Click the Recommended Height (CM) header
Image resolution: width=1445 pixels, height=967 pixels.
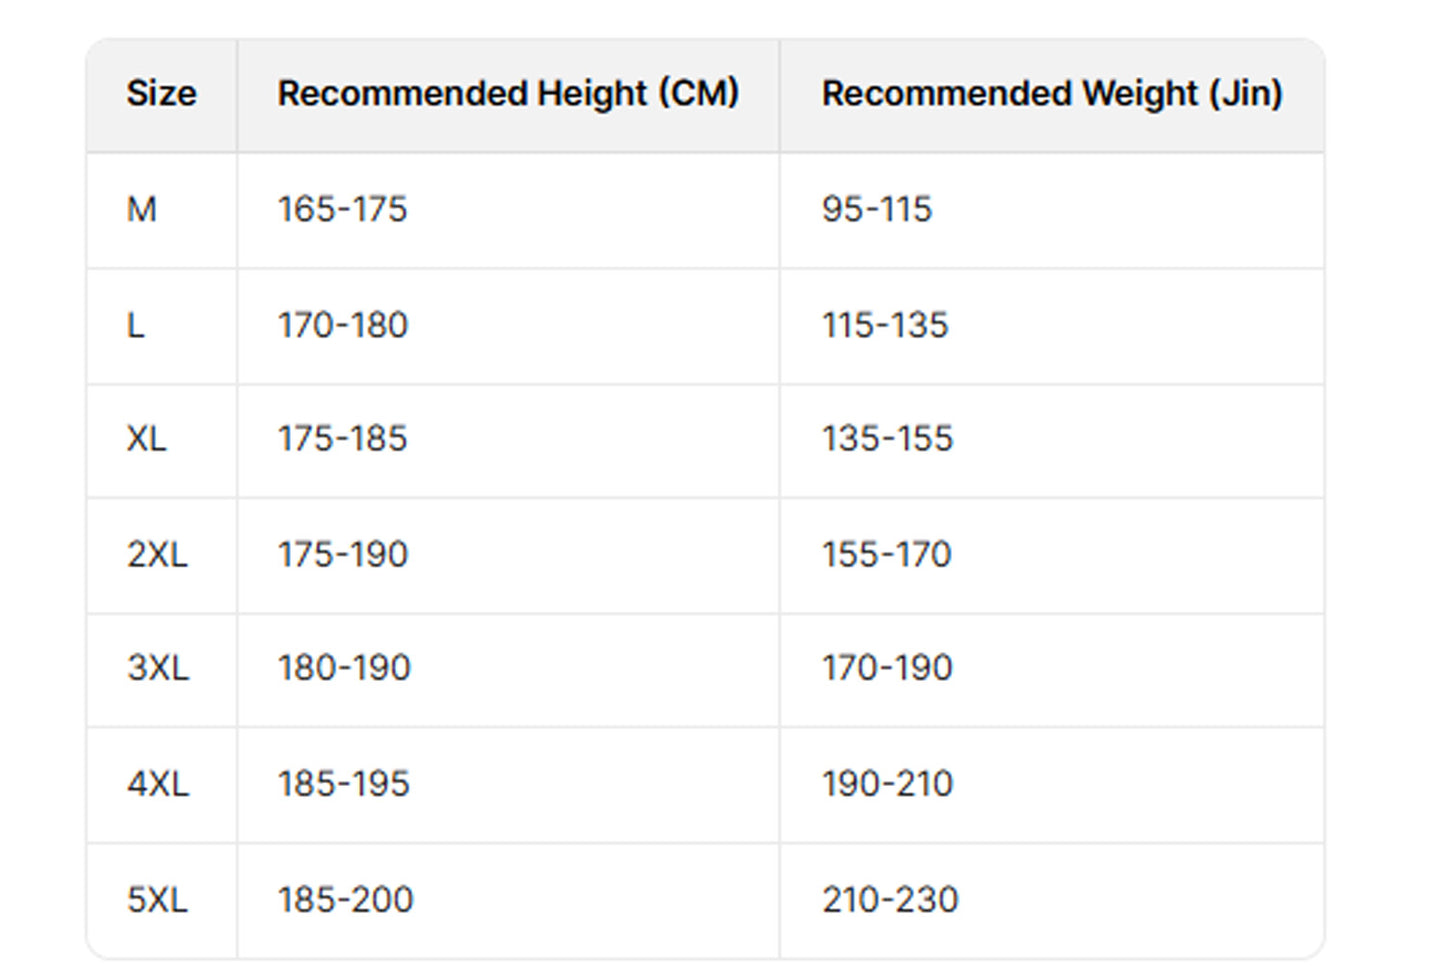(x=508, y=94)
